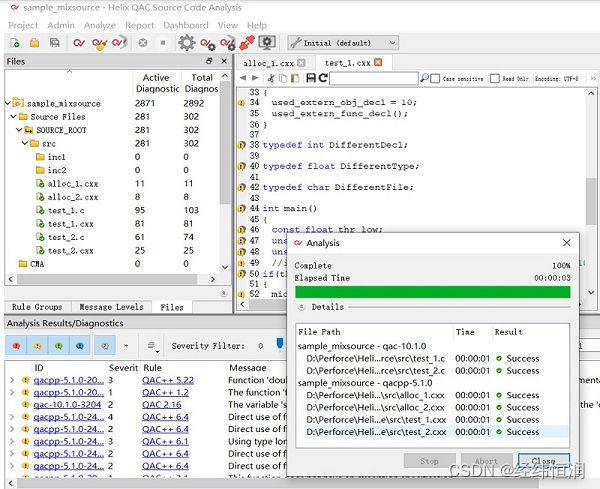This screenshot has height=489, width=600.
Task: Toggle the yellow warning severity filter icon
Action: [x=37, y=346]
